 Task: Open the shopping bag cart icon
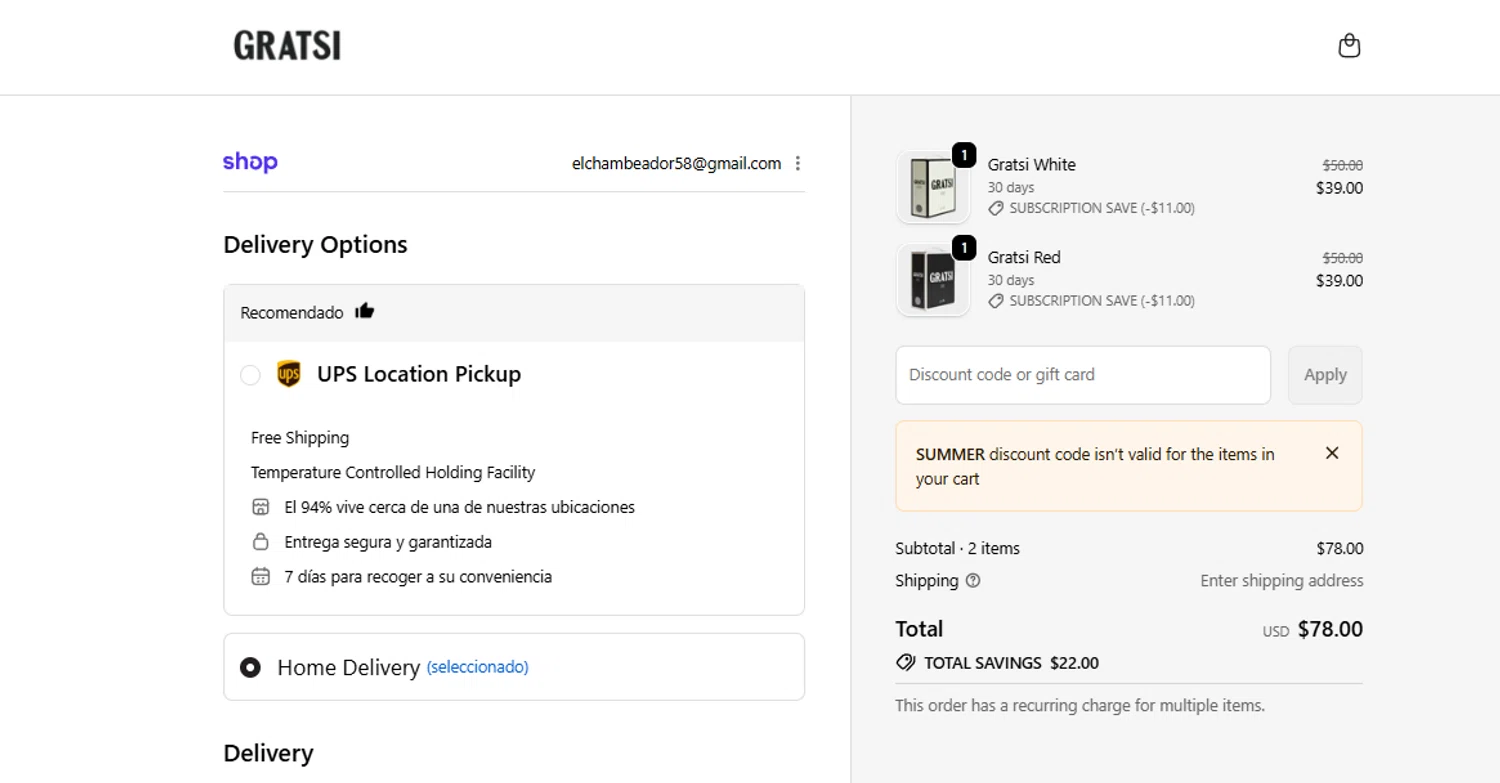(x=1349, y=46)
